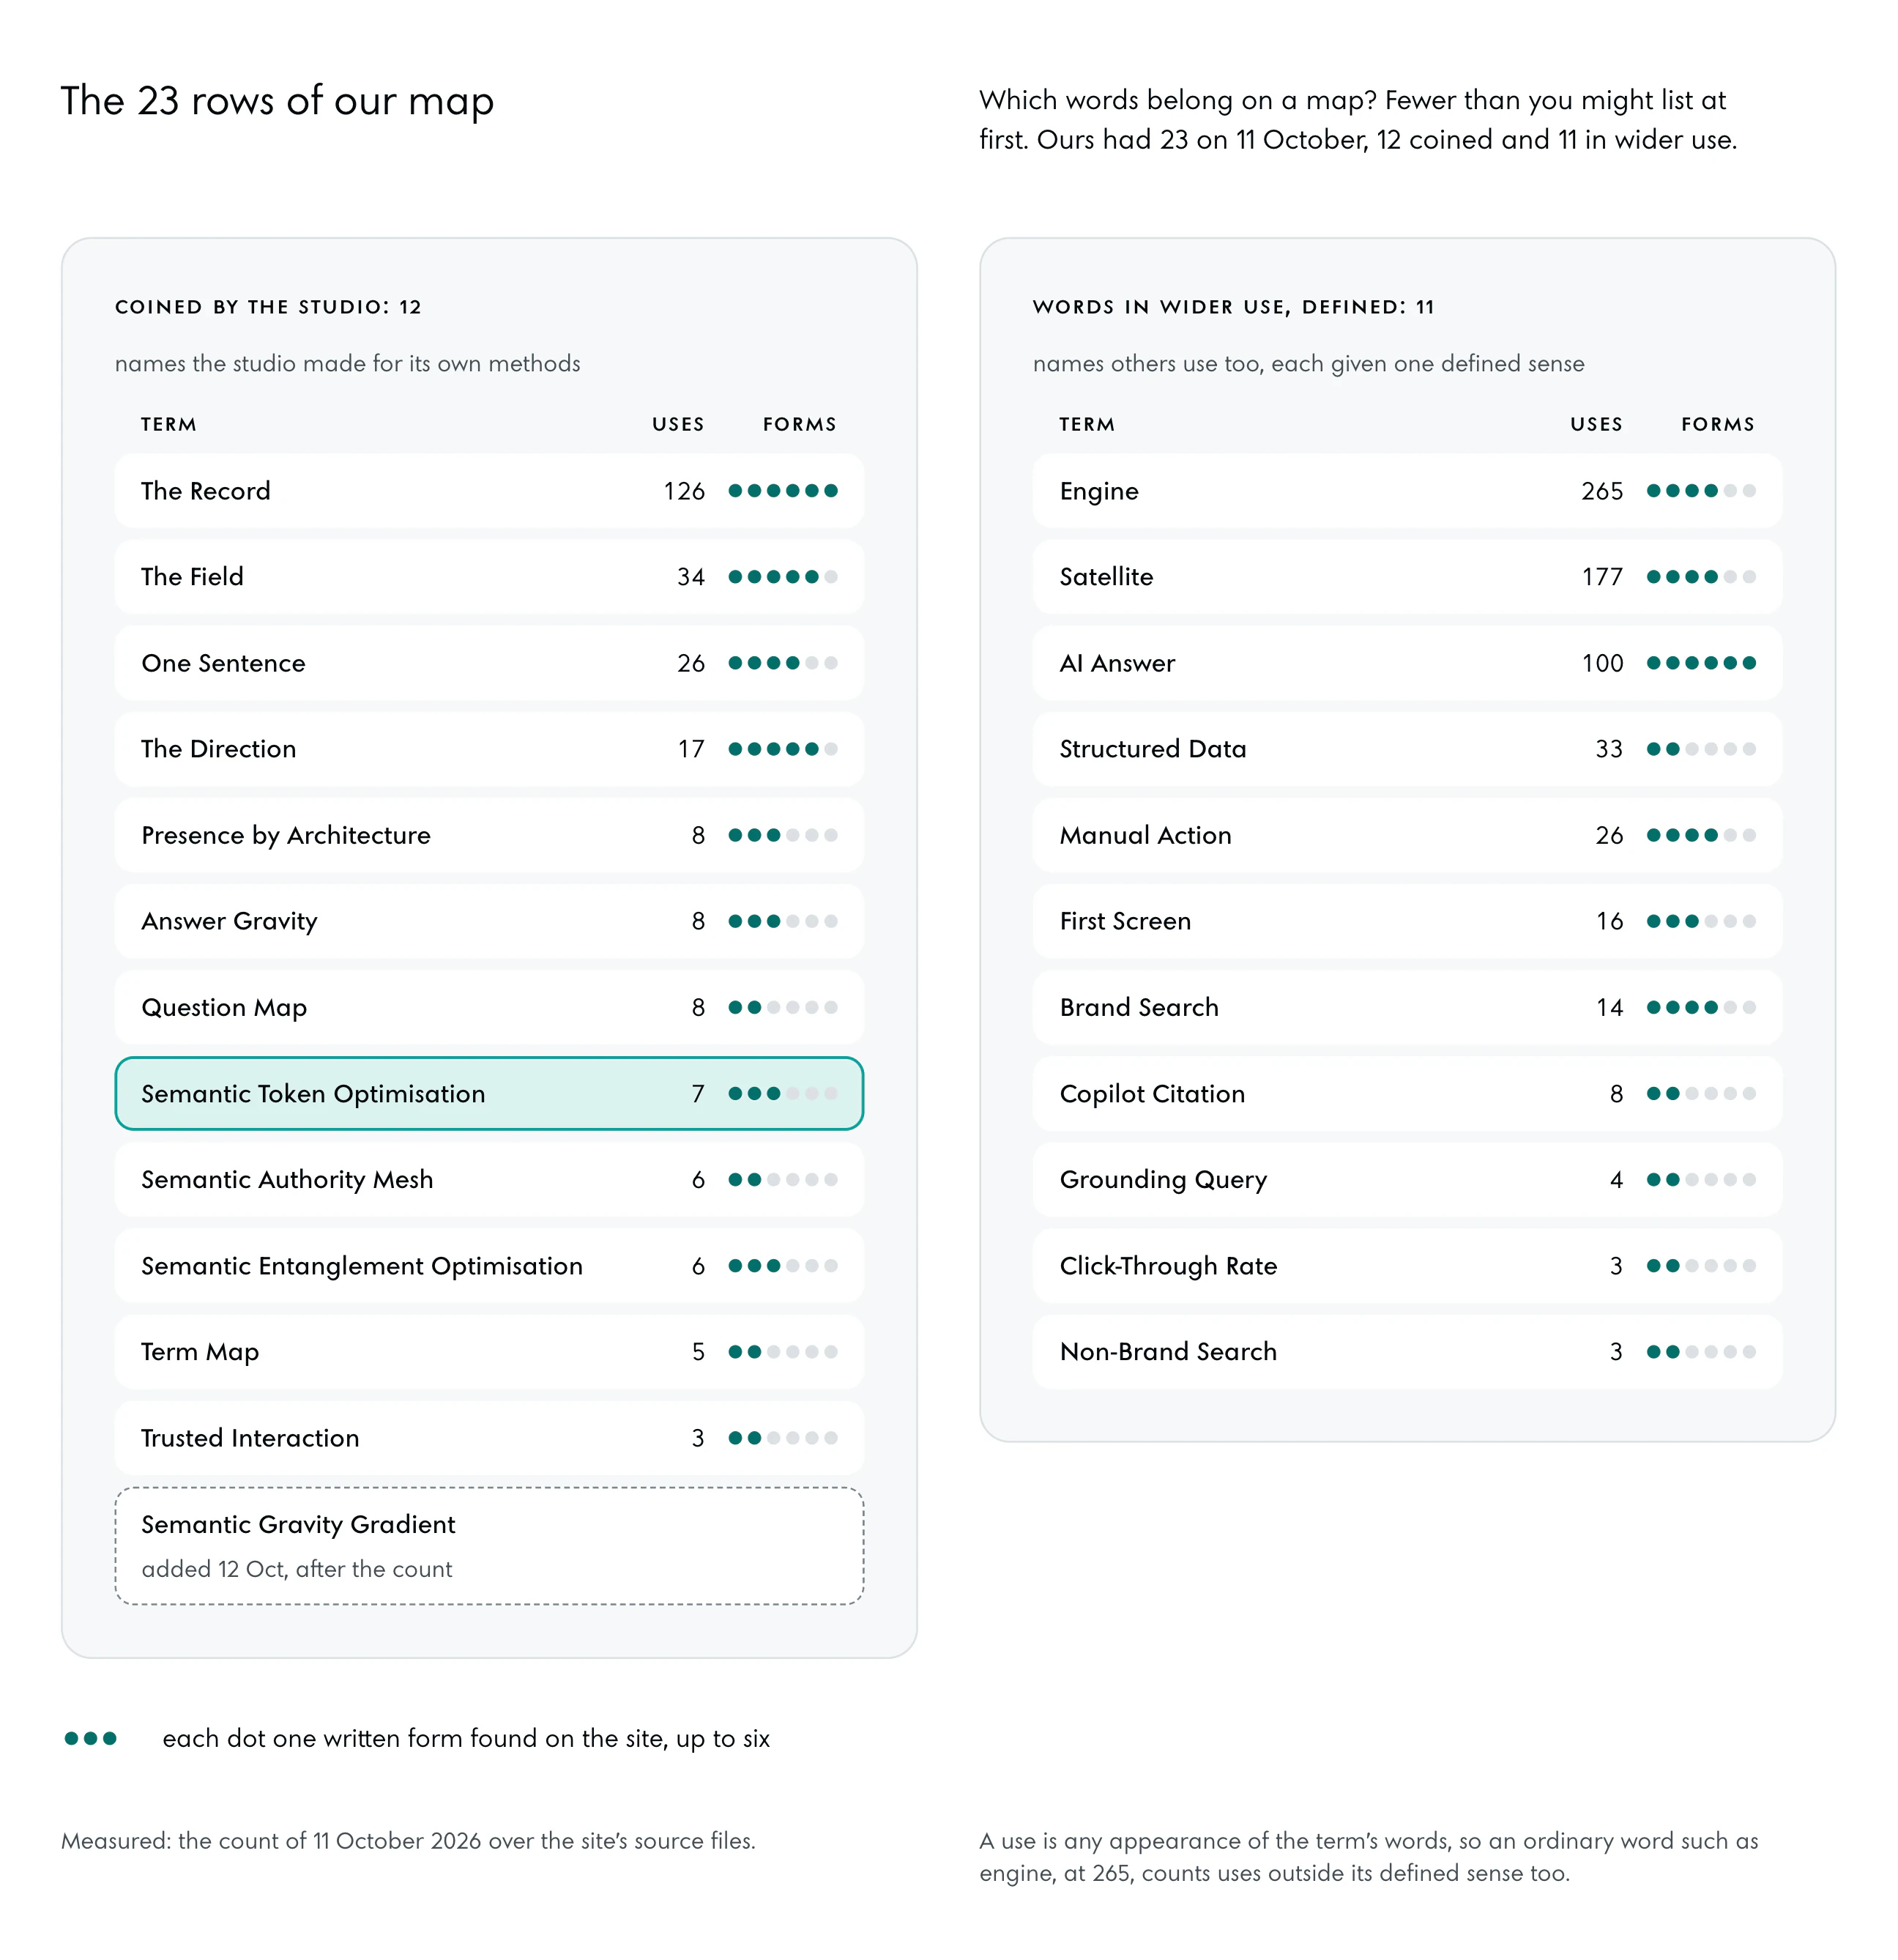Open the dashed Semantic Gravity Gradient card

coord(489,1546)
